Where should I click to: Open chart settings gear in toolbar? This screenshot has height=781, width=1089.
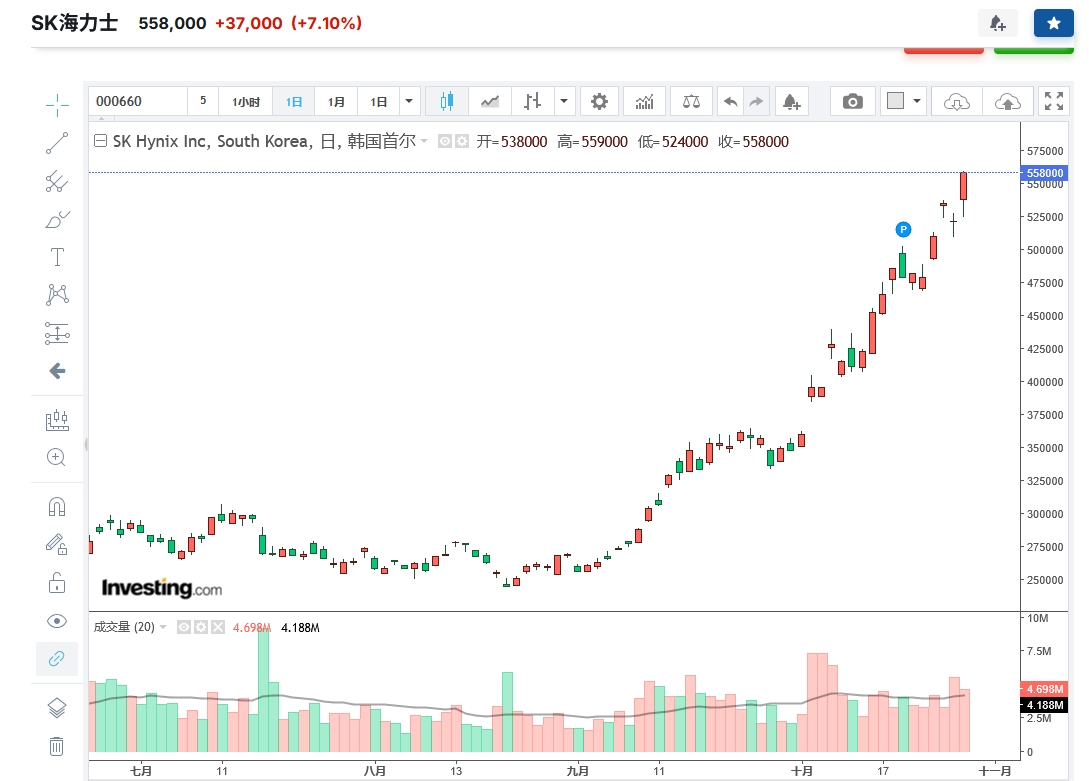599,101
